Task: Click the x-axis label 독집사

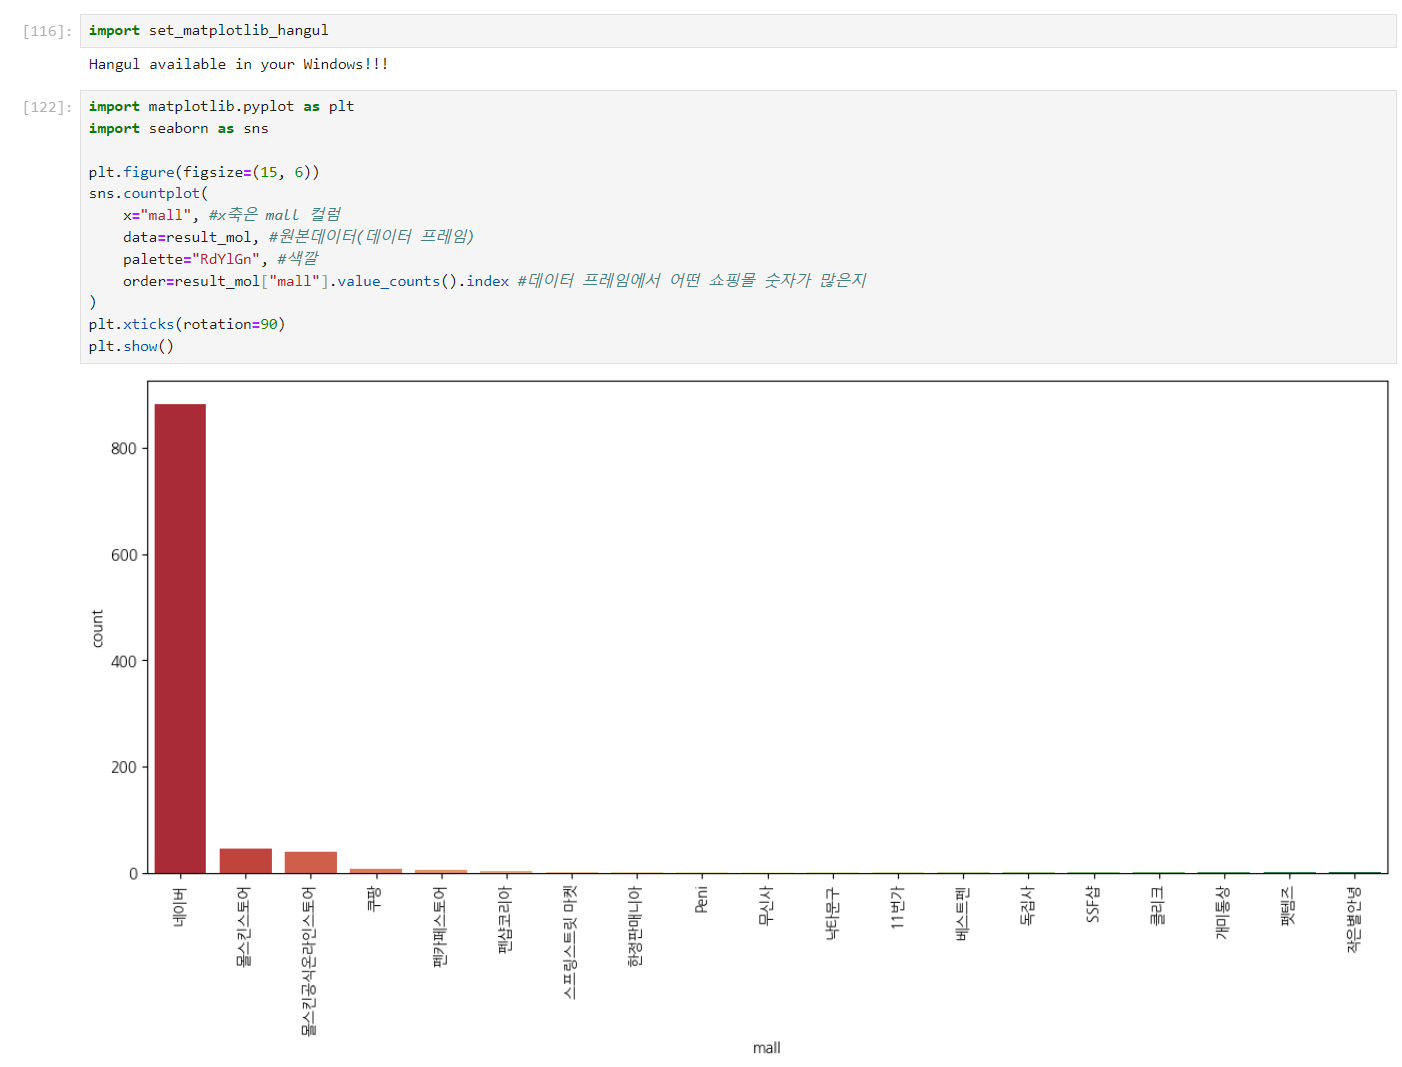Action: [1027, 906]
